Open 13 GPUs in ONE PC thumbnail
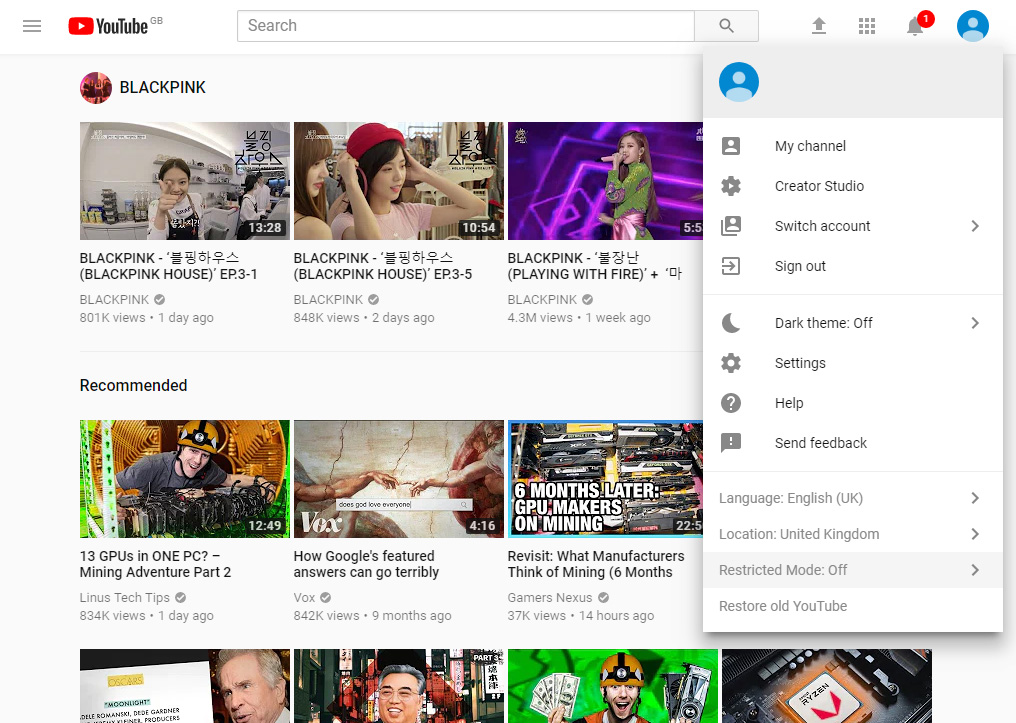The image size is (1016, 723). [185, 479]
